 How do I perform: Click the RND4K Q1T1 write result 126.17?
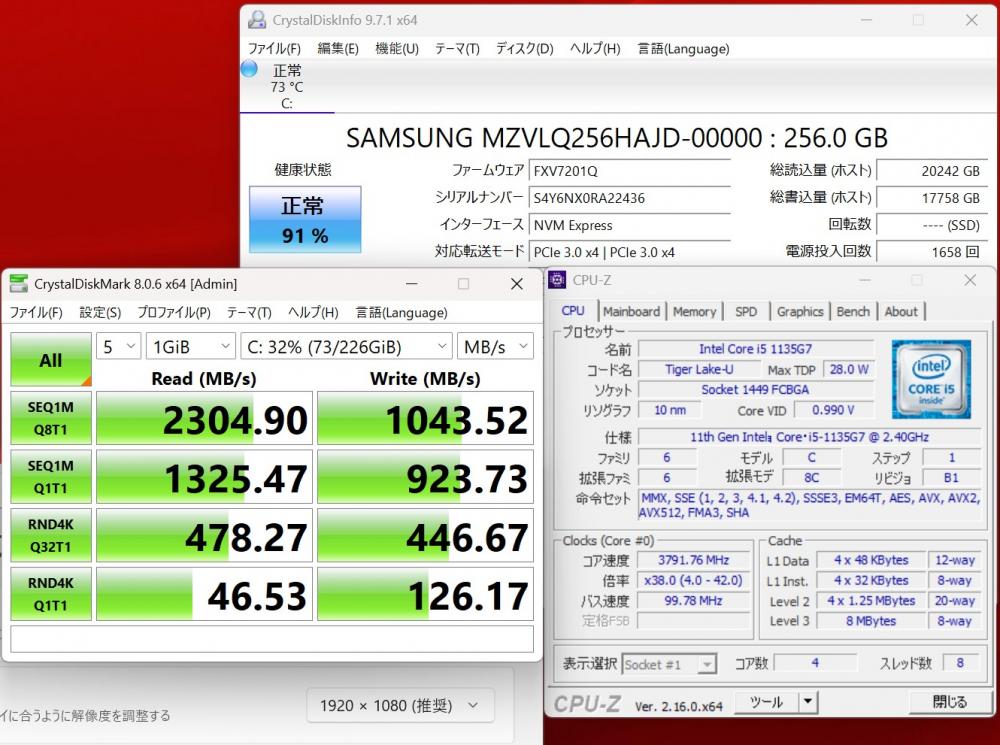pos(425,594)
